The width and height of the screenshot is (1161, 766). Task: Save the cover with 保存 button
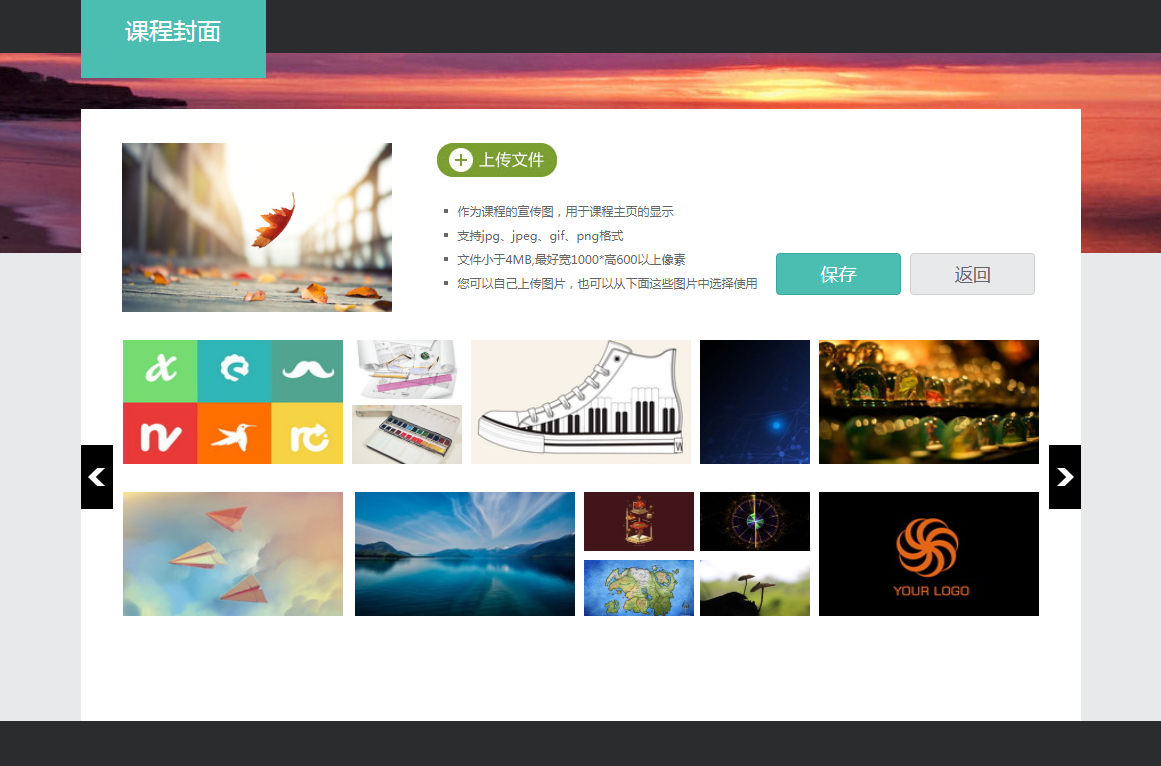[838, 274]
